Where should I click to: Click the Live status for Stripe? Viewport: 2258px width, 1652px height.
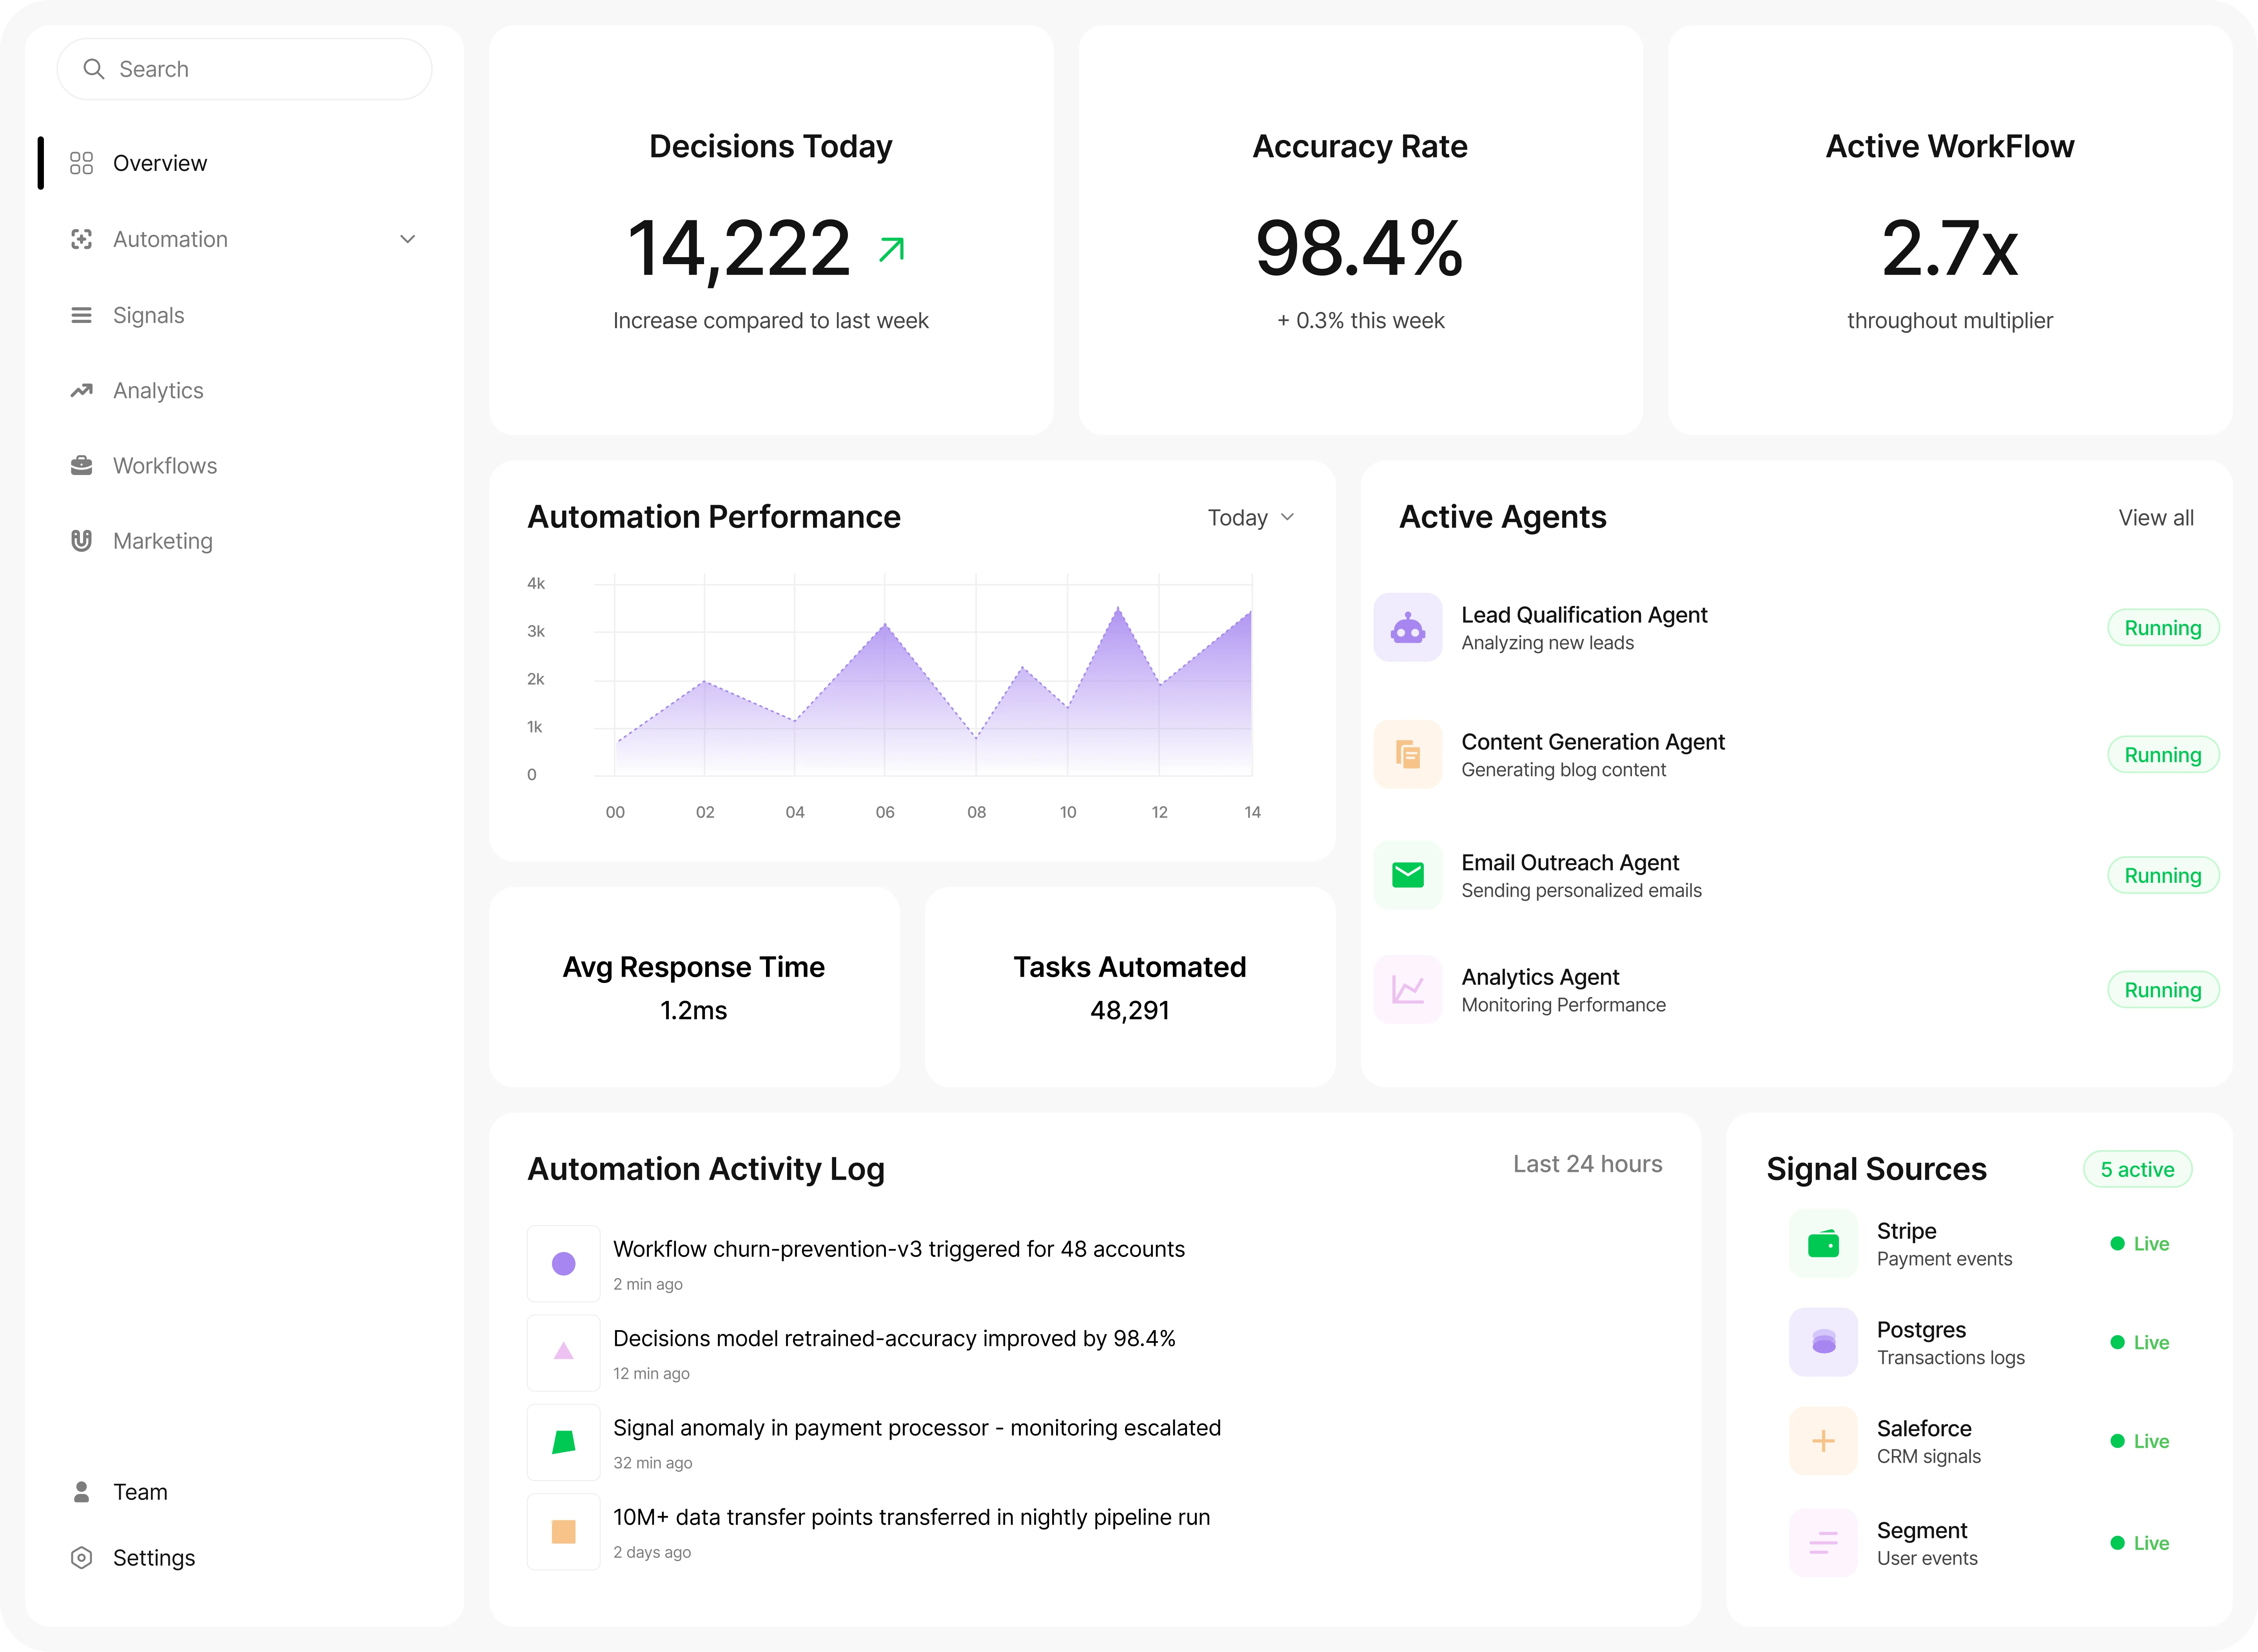pos(2140,1244)
